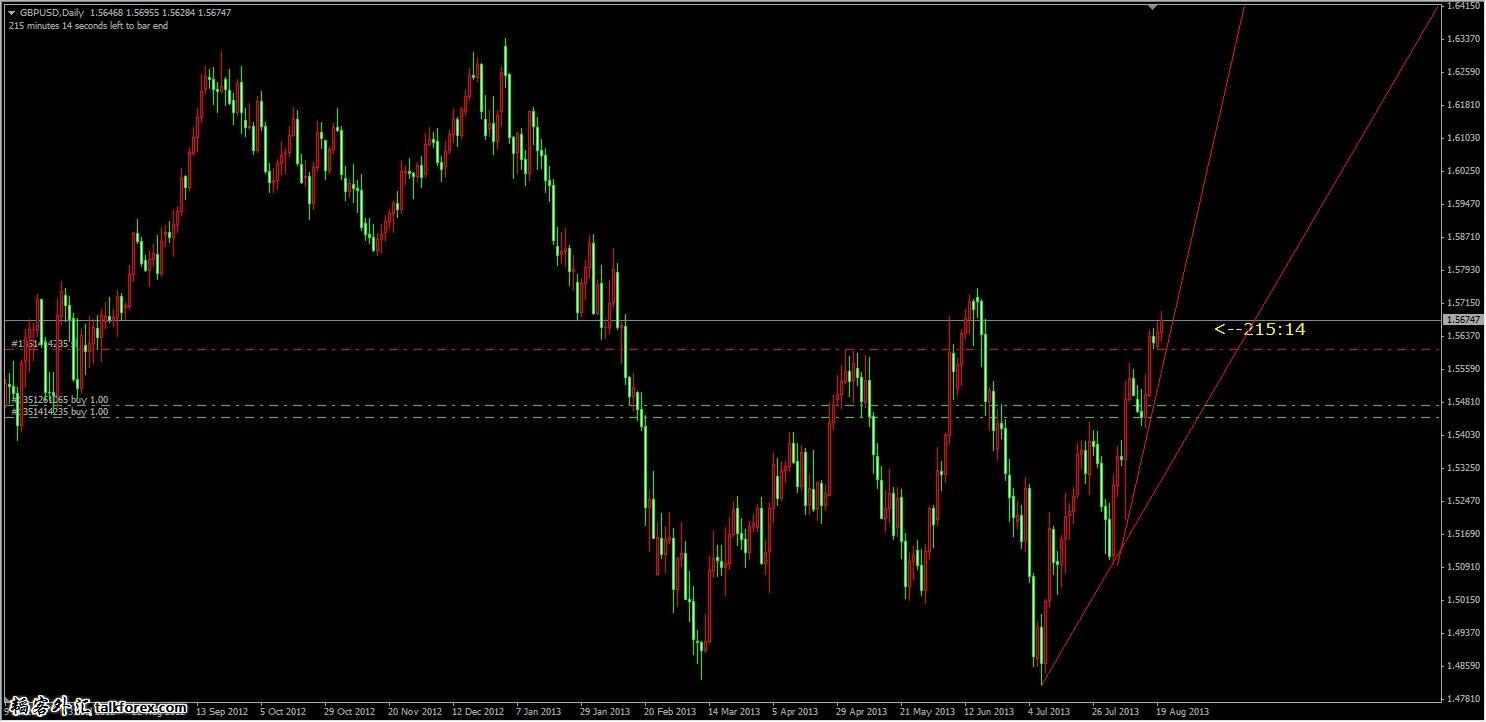Click the 1.59470 price scale label
Image resolution: width=1486 pixels, height=722 pixels.
[1464, 204]
